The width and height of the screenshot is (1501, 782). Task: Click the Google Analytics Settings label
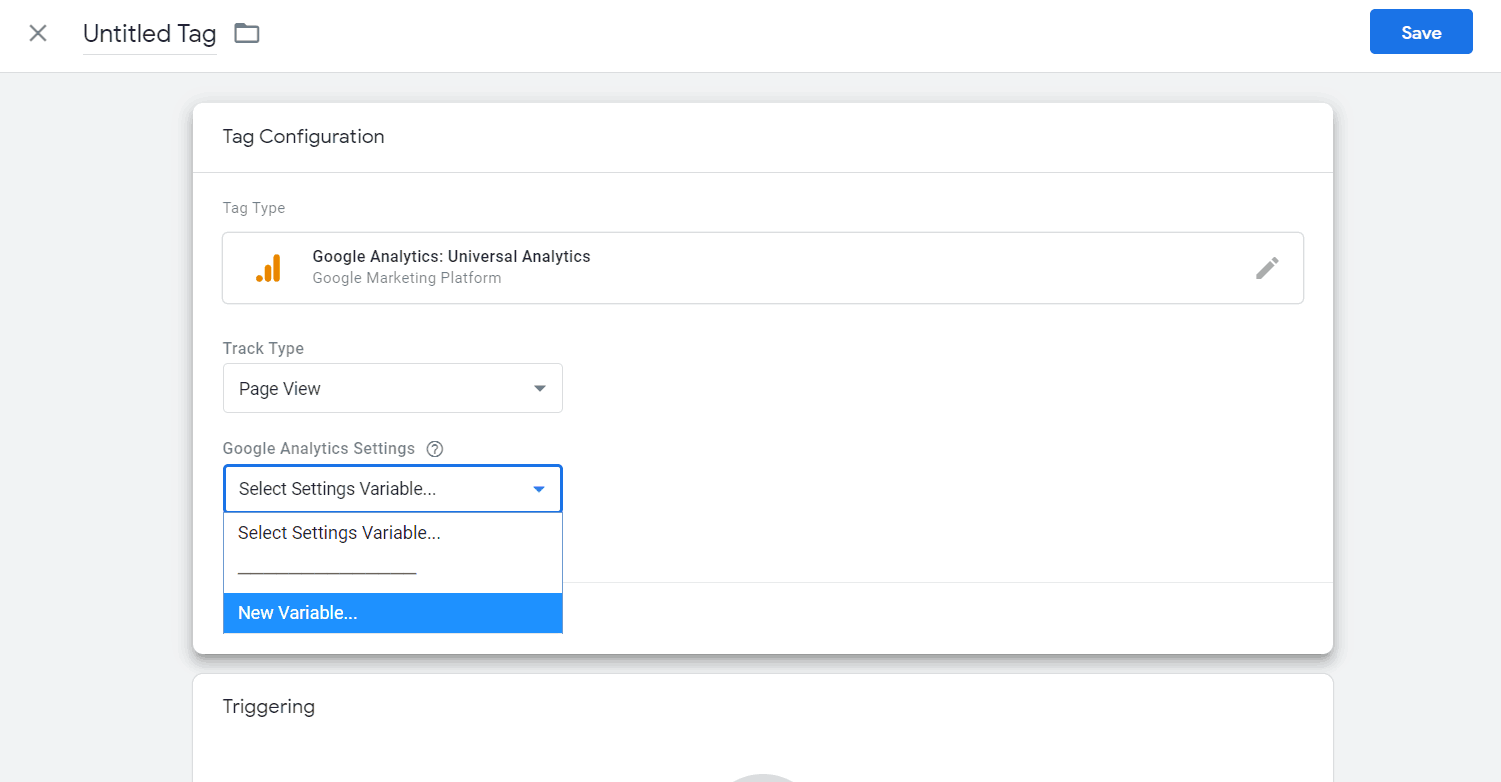318,449
